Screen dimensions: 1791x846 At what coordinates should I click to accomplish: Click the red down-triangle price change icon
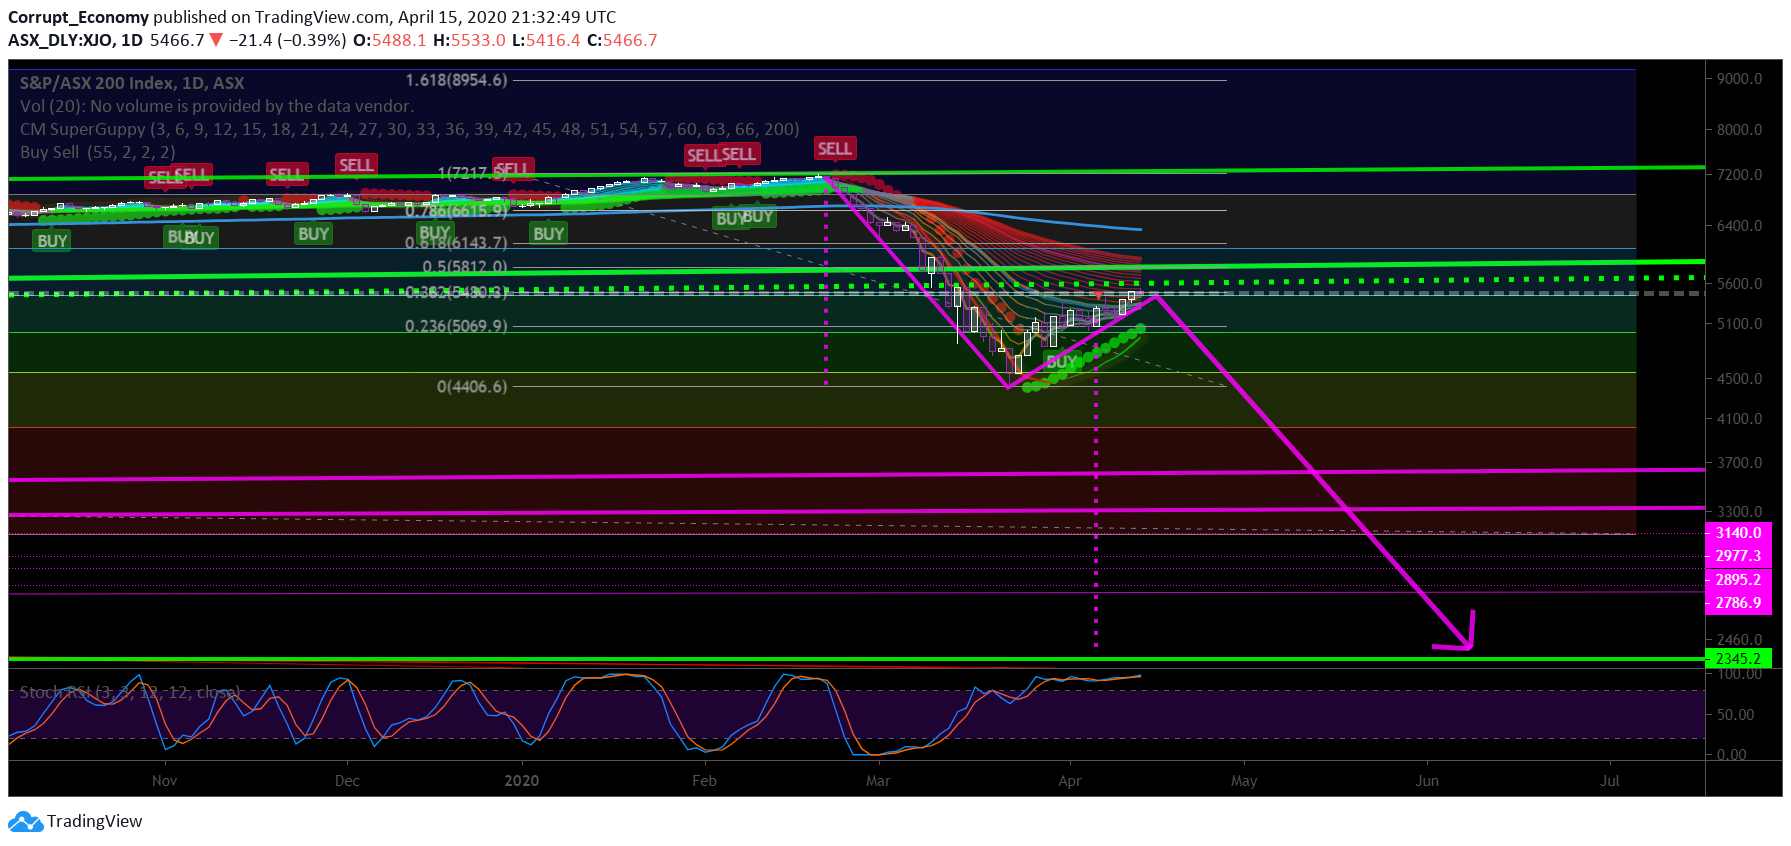click(x=215, y=40)
